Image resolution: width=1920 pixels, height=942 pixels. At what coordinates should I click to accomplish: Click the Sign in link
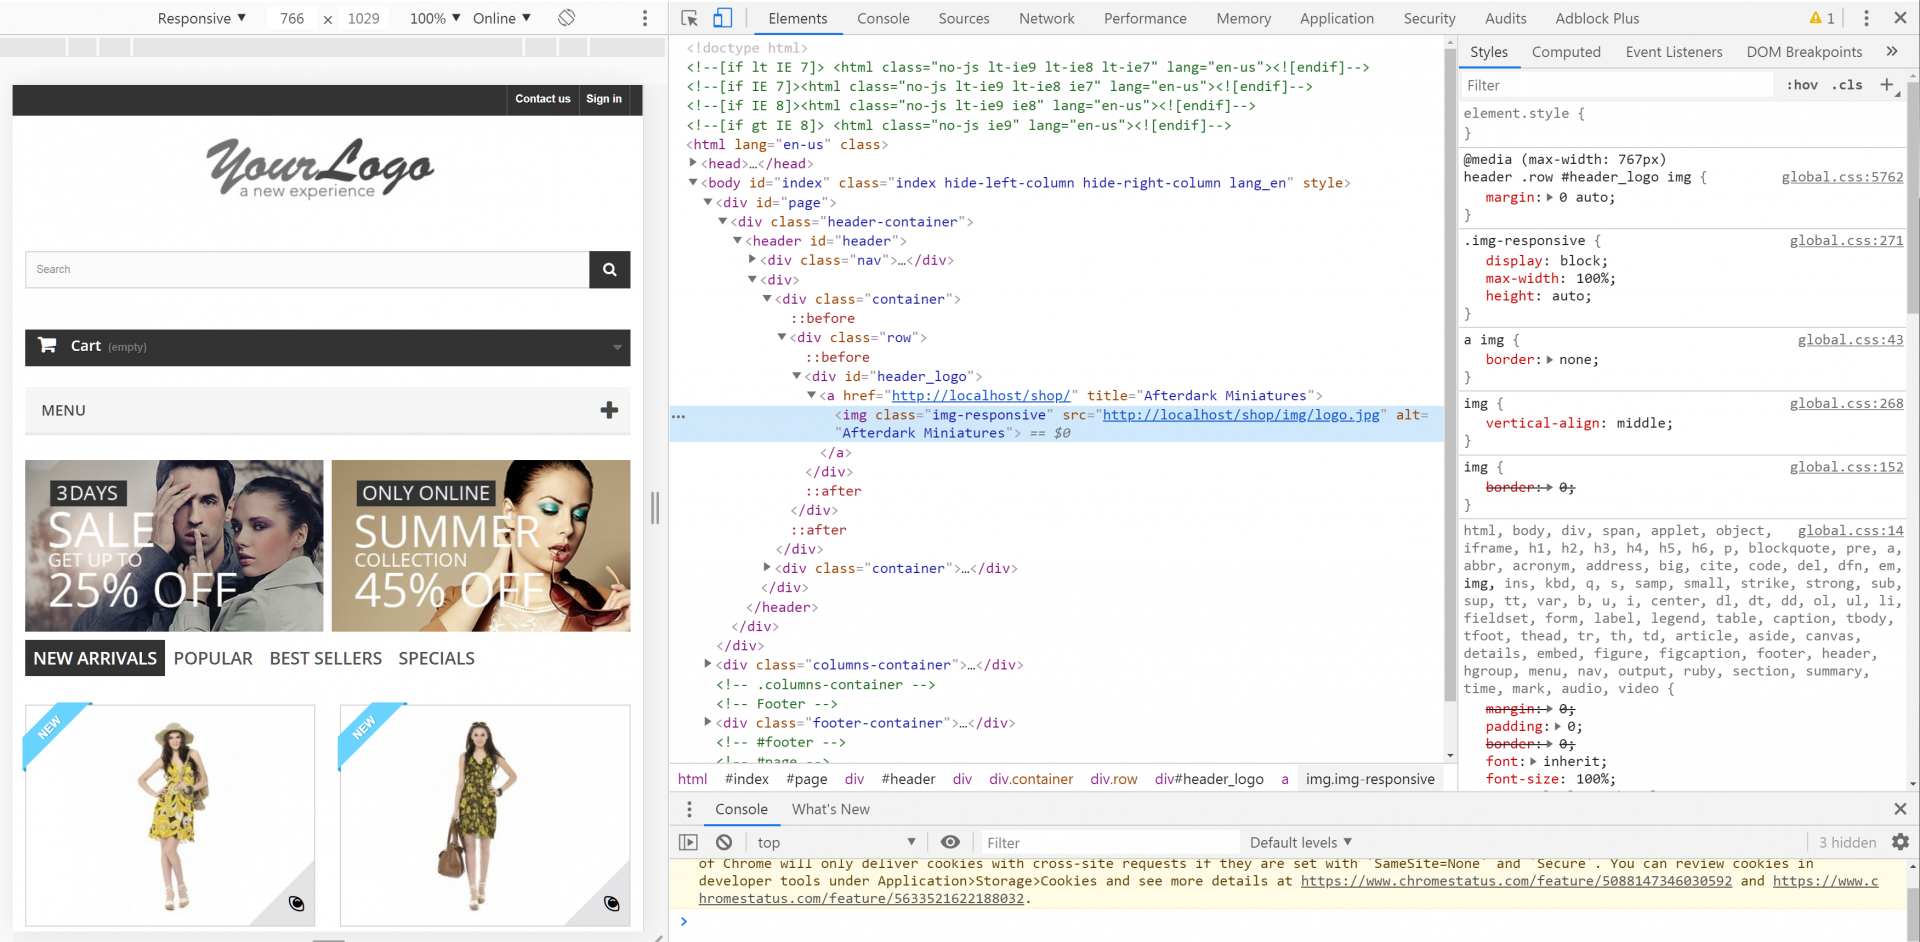point(603,99)
